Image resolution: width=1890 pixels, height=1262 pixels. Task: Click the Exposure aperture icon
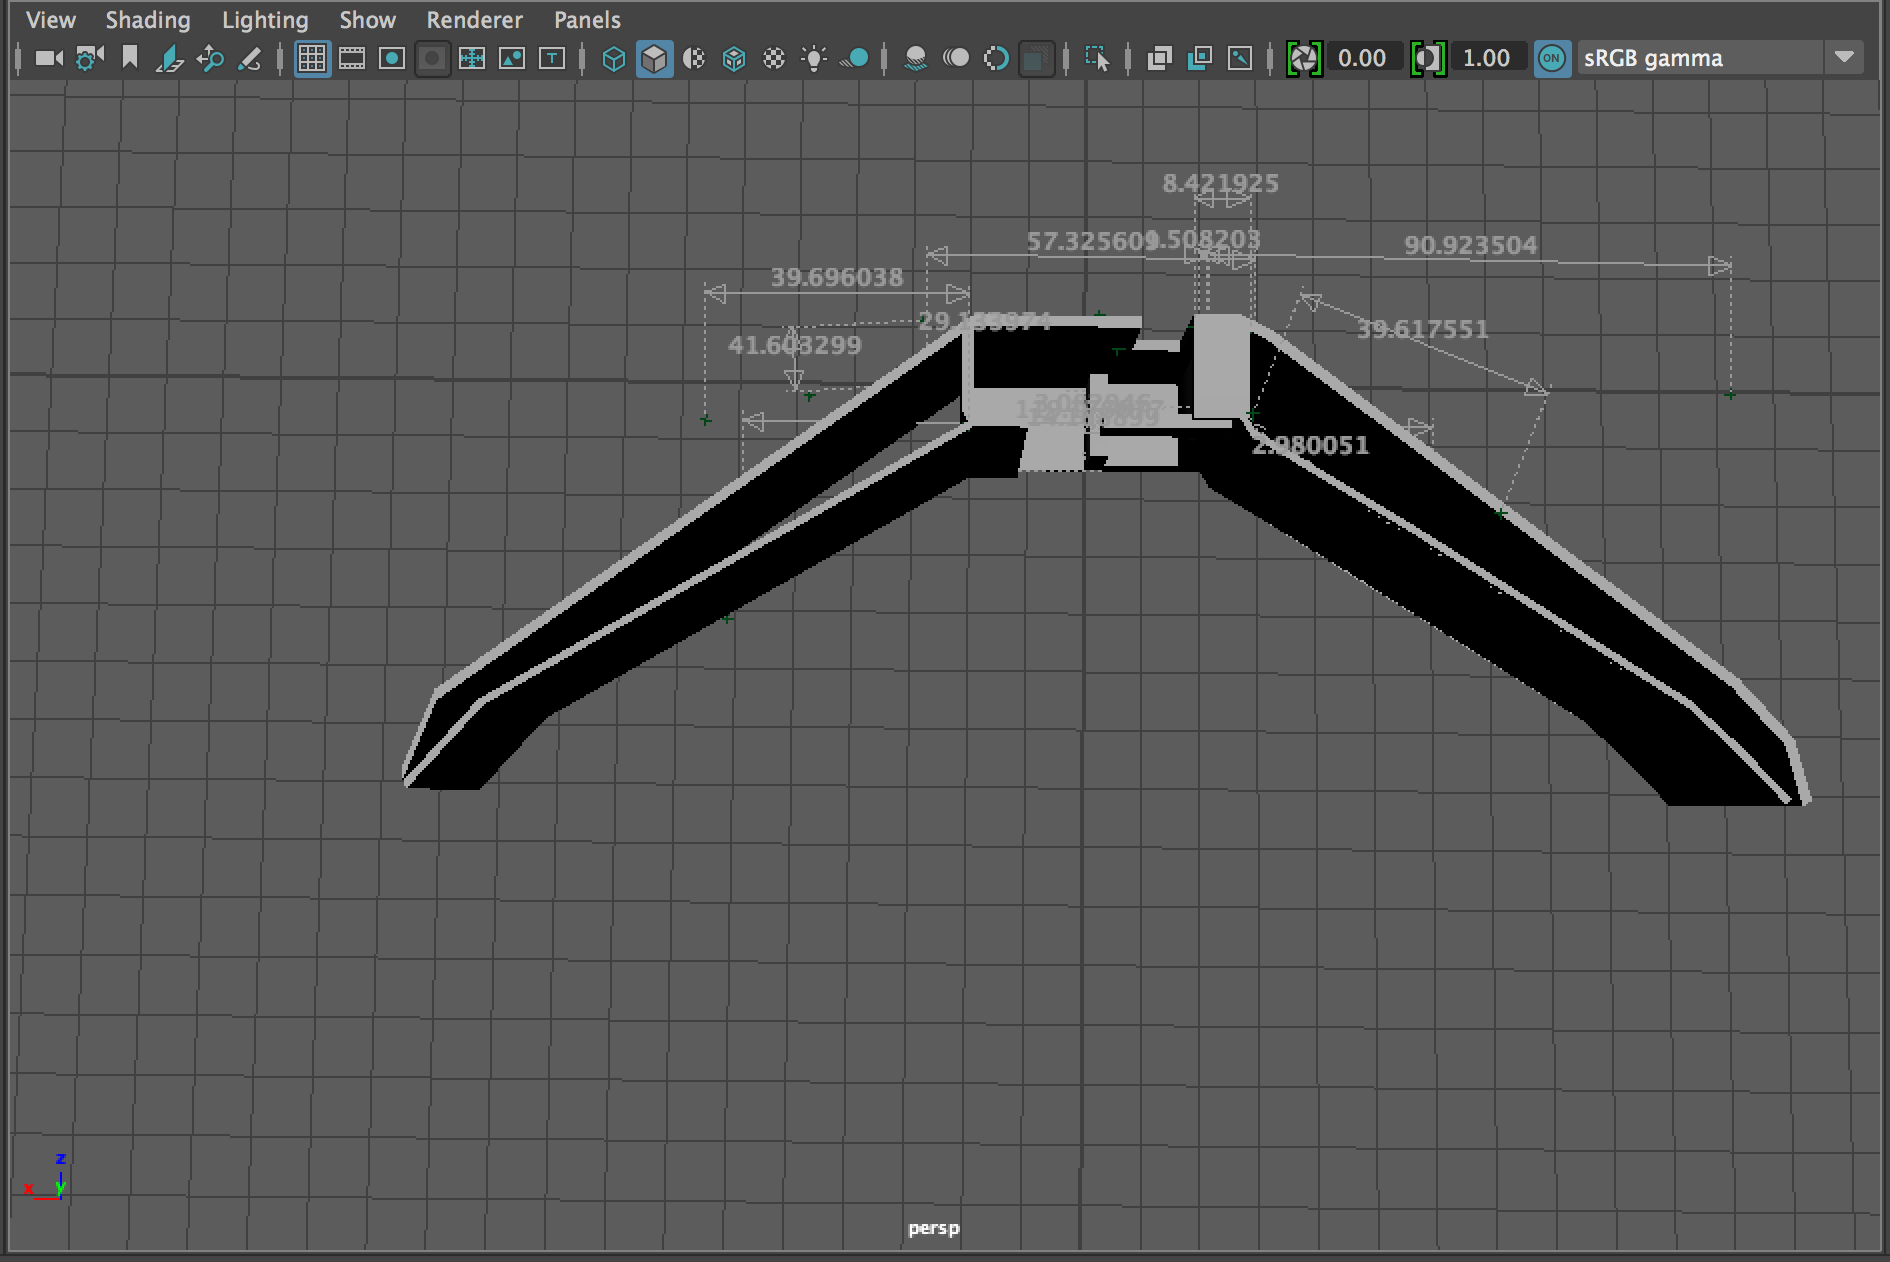pos(1304,59)
